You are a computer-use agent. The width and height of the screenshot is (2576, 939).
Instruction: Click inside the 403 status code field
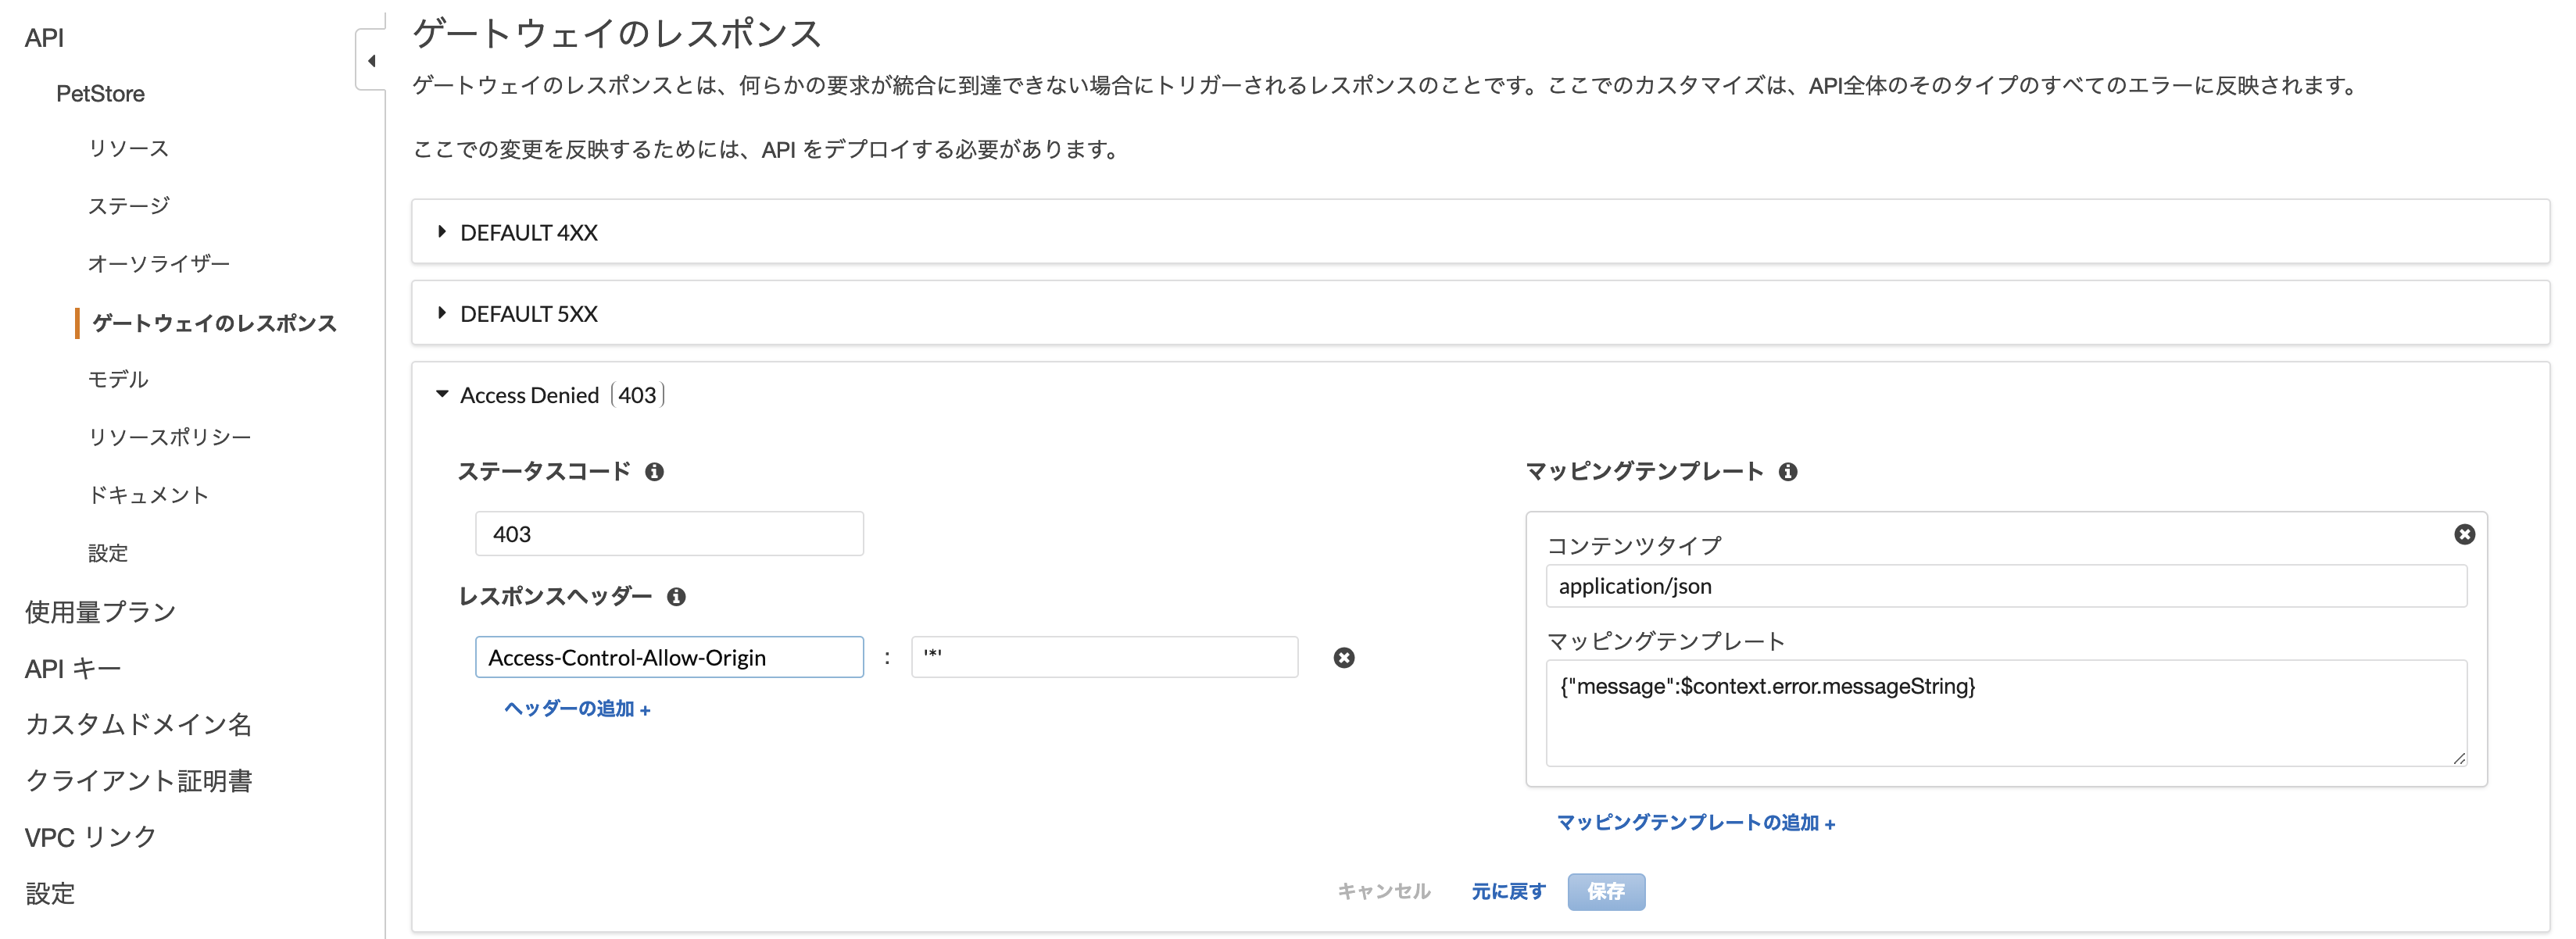(x=669, y=533)
